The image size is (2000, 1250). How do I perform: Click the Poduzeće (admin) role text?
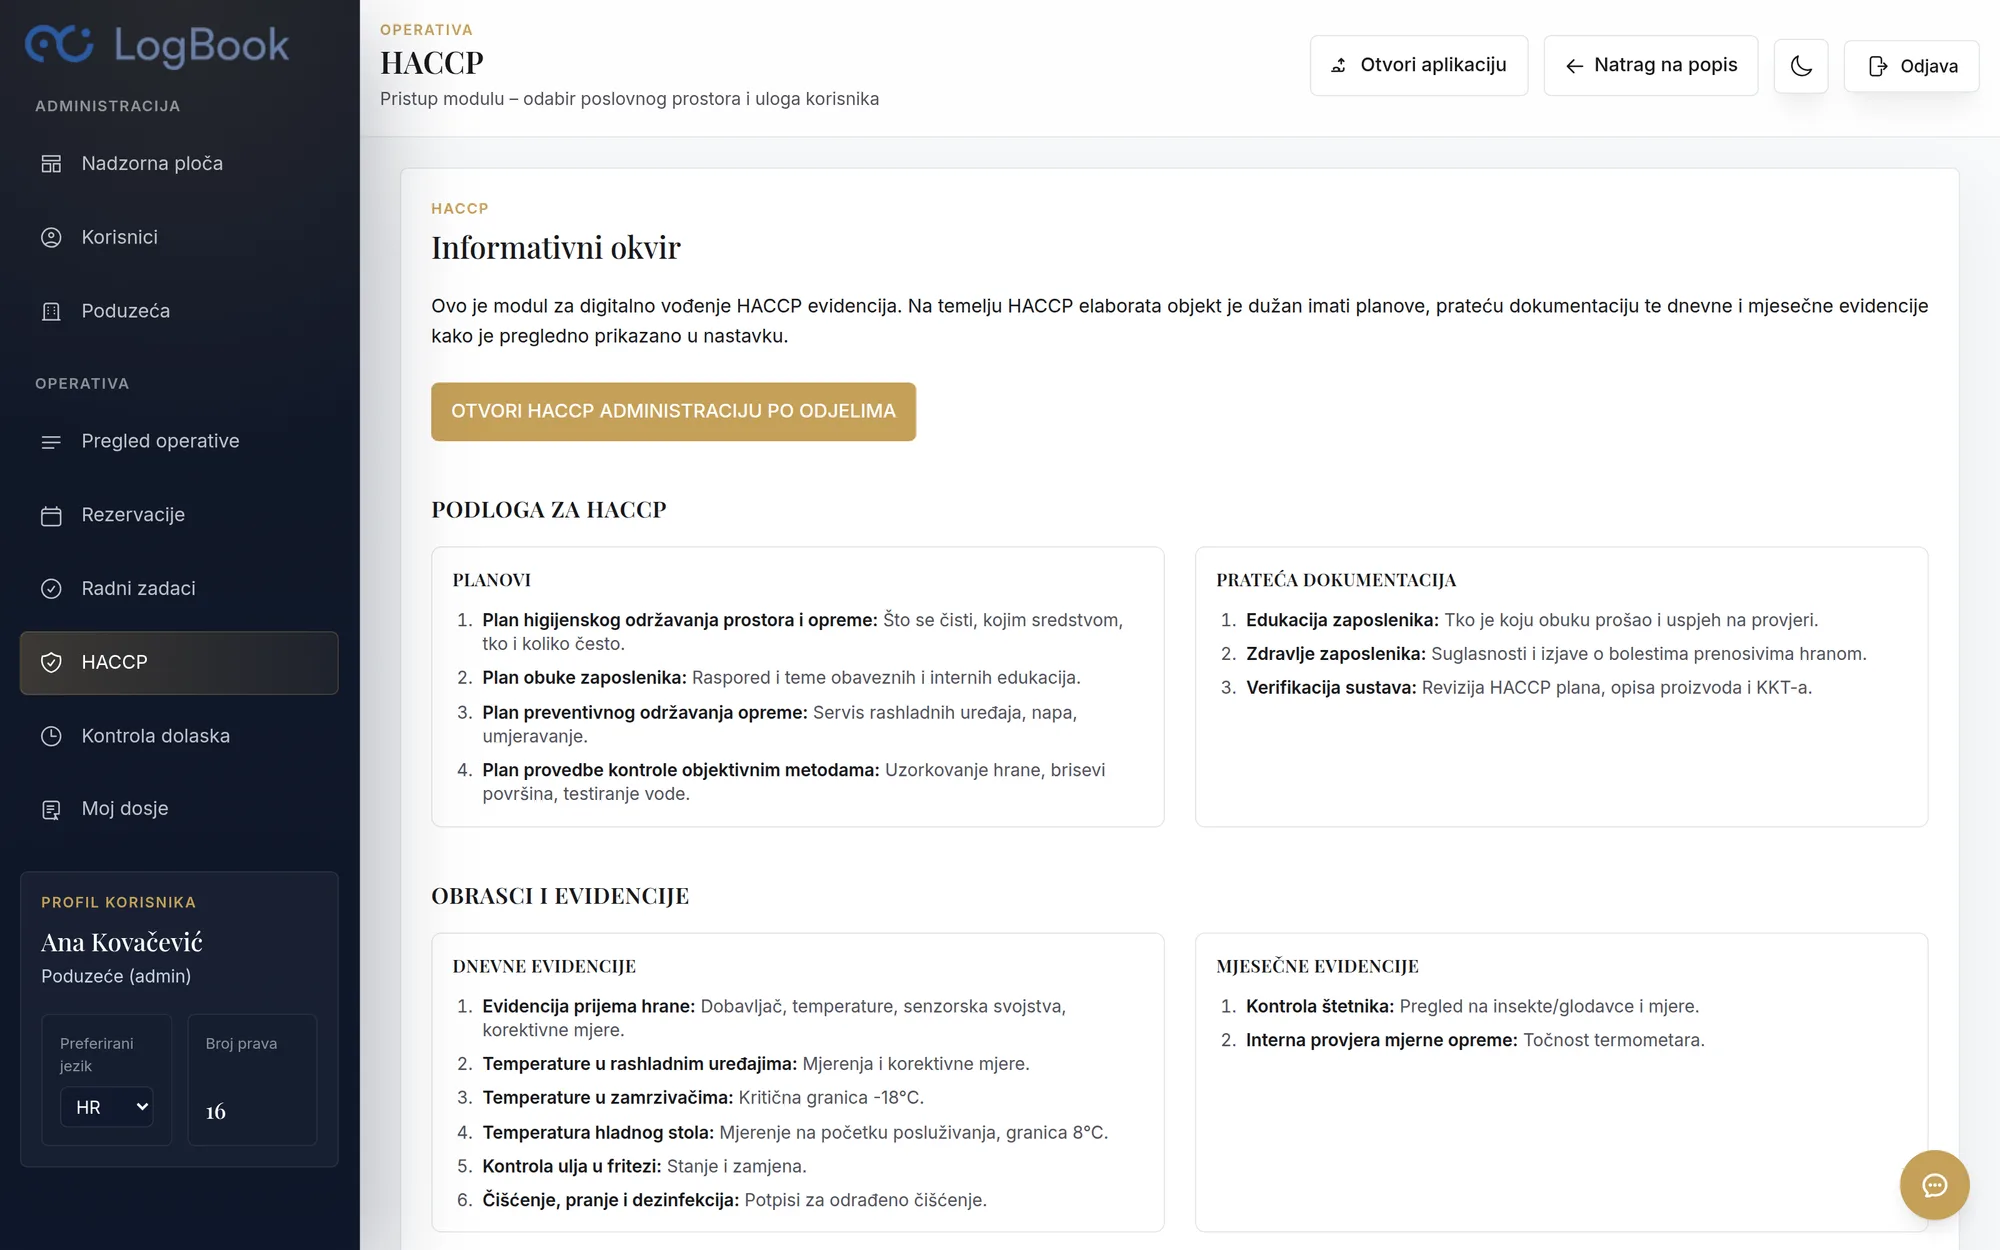click(x=116, y=976)
